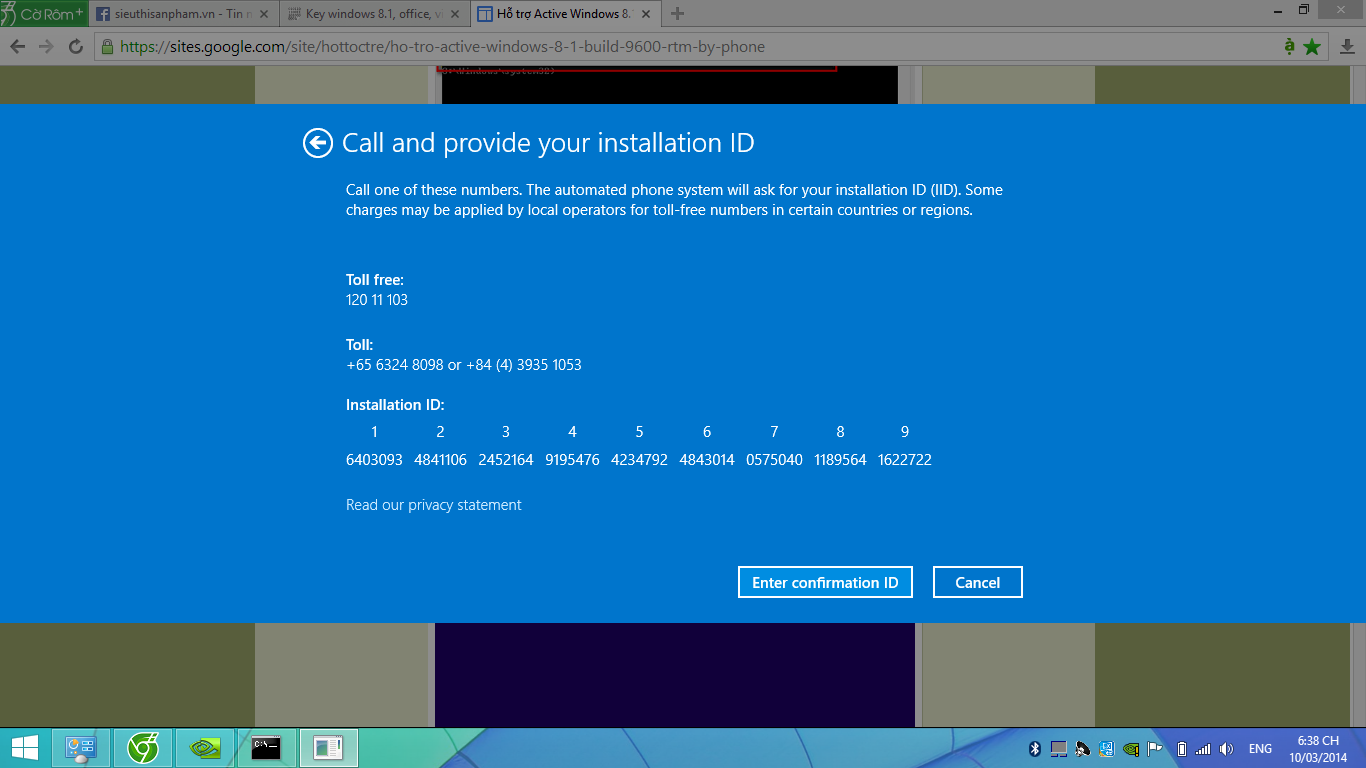Select the Hỗ trợ Active Windows tab

[x=564, y=14]
